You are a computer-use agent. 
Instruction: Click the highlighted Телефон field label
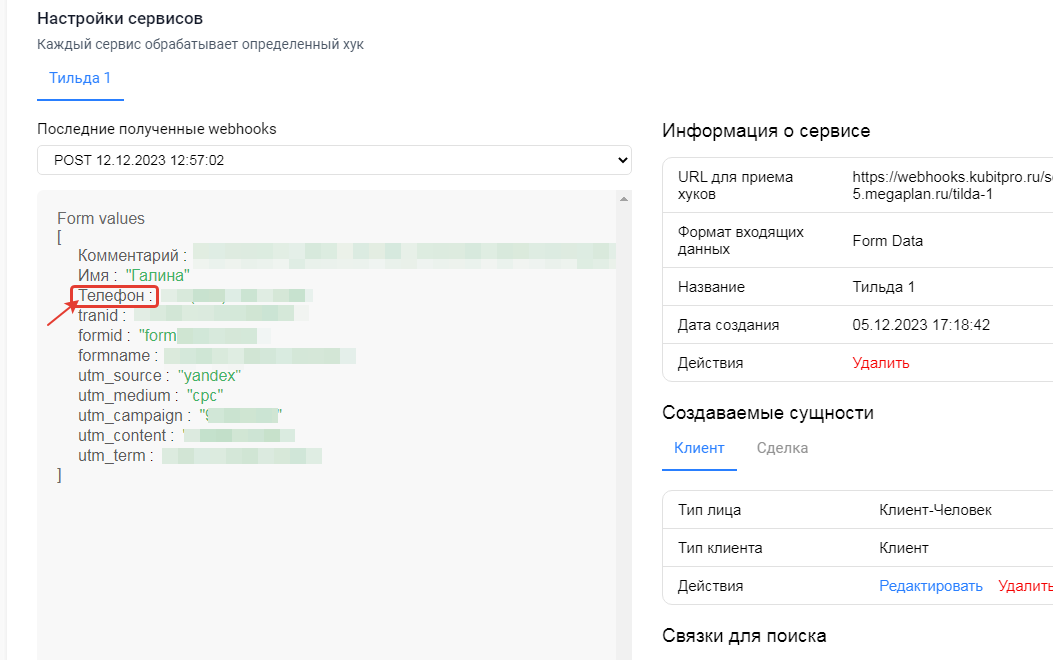pyautogui.click(x=116, y=296)
